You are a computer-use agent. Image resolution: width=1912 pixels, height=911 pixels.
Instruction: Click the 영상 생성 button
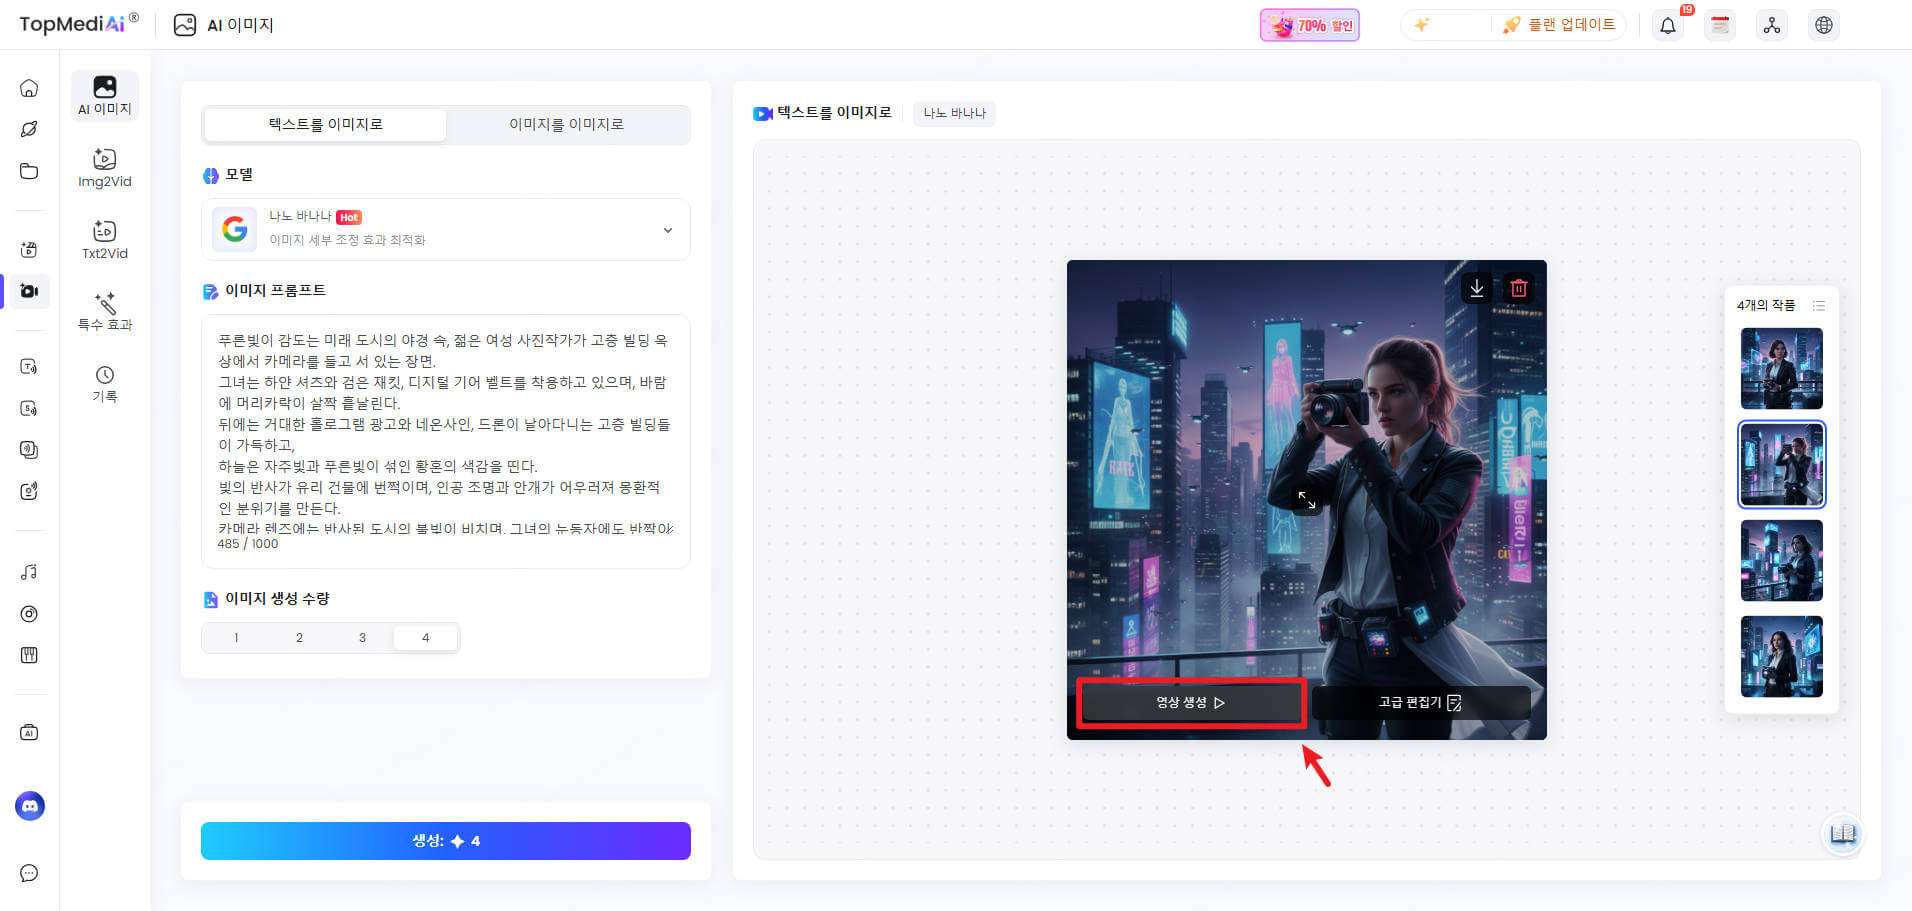coord(1190,702)
